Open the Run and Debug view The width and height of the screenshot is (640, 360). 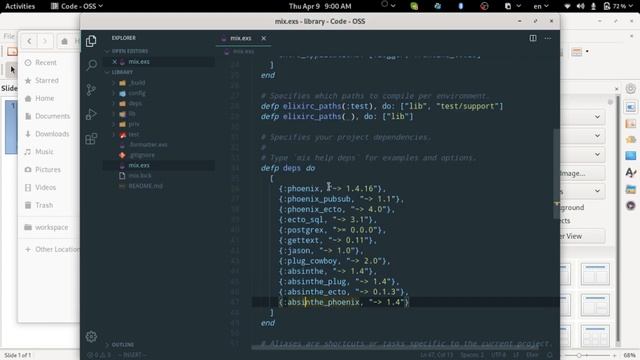pyautogui.click(x=91, y=114)
